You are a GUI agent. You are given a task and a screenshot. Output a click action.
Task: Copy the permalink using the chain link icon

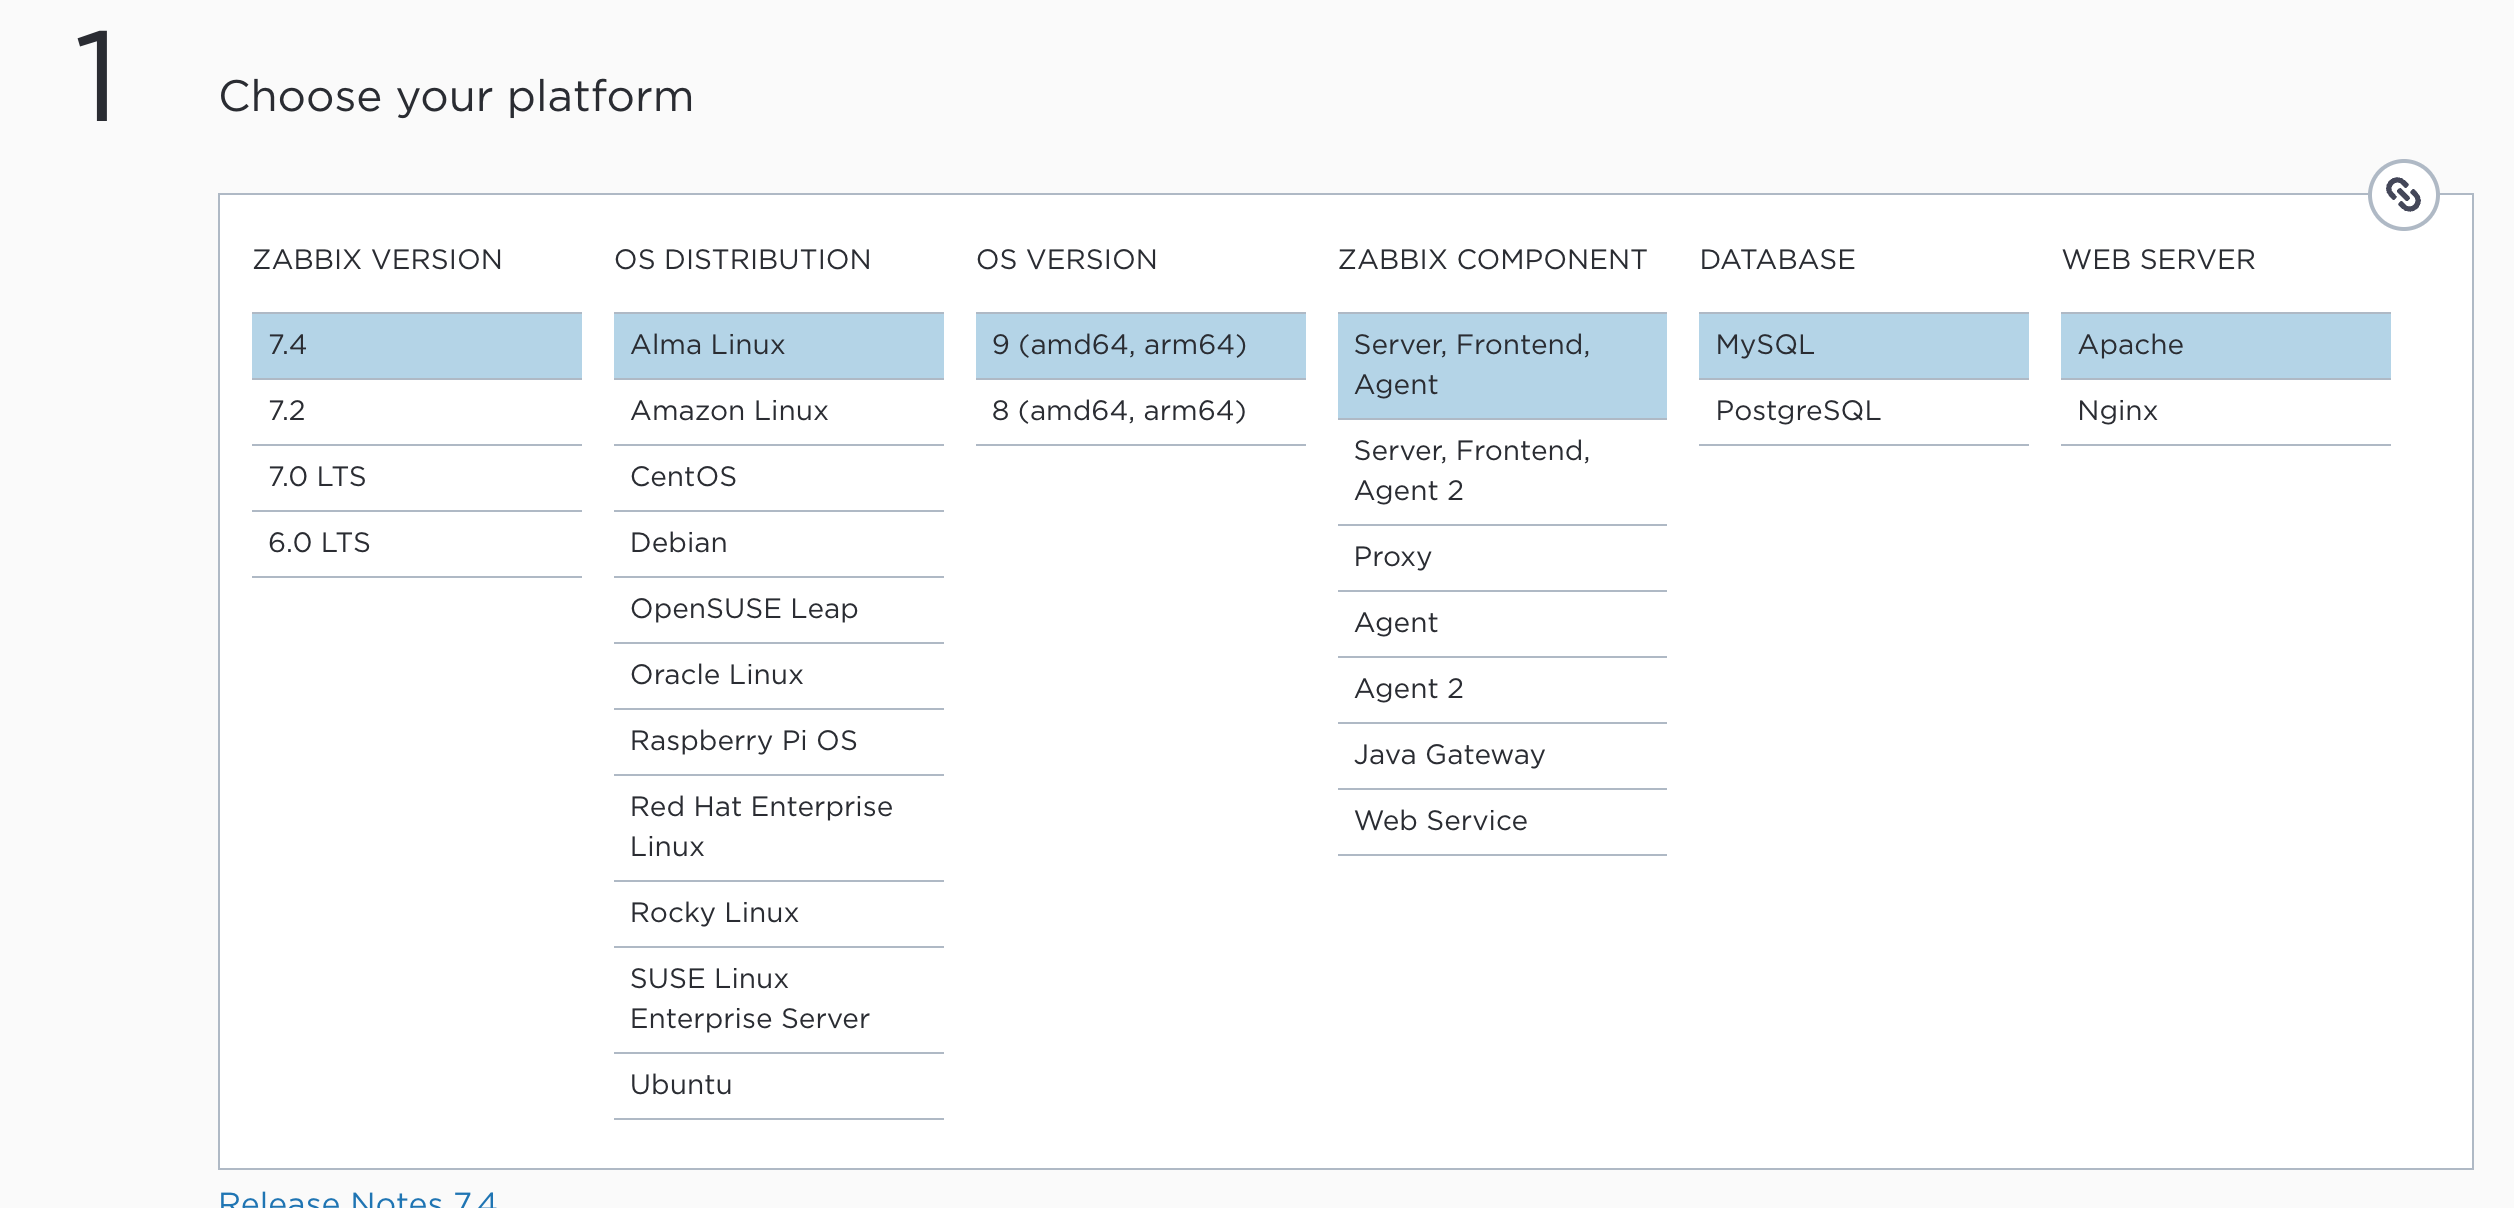2403,195
